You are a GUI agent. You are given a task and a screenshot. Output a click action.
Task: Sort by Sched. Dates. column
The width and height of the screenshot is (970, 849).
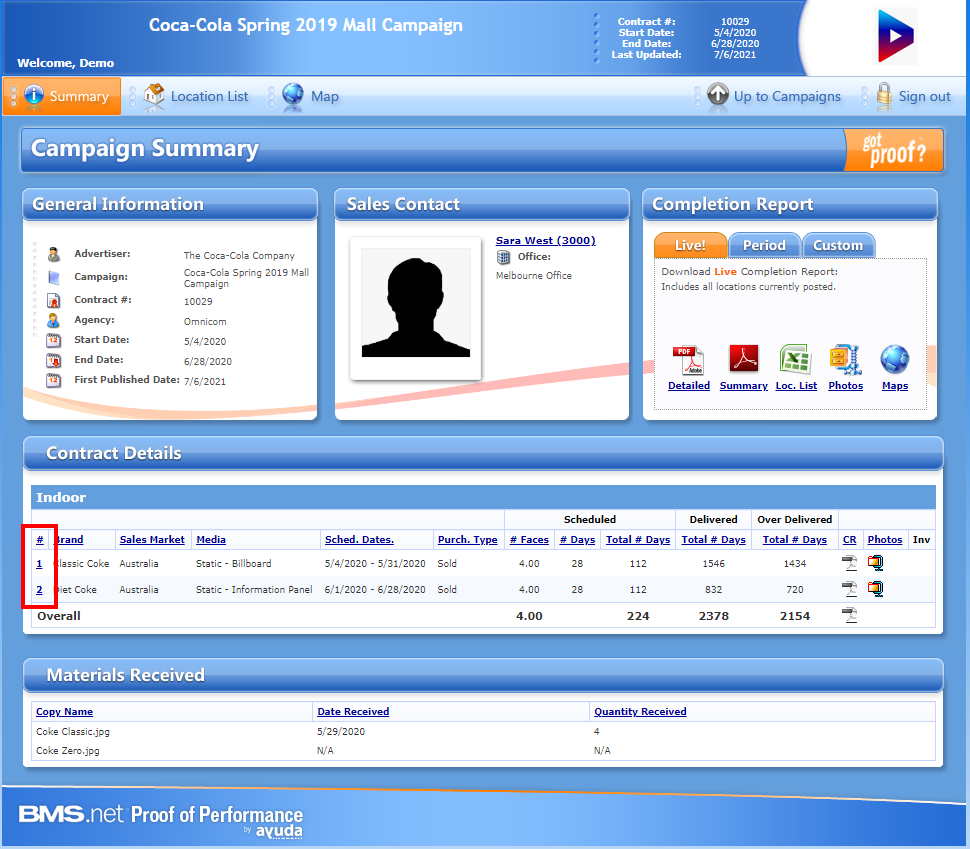click(359, 540)
